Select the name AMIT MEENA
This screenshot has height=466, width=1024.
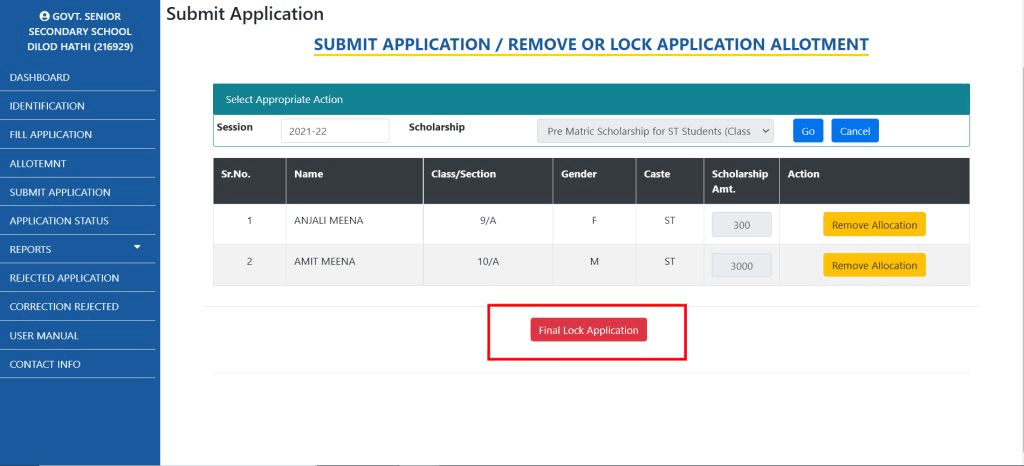[x=325, y=261]
